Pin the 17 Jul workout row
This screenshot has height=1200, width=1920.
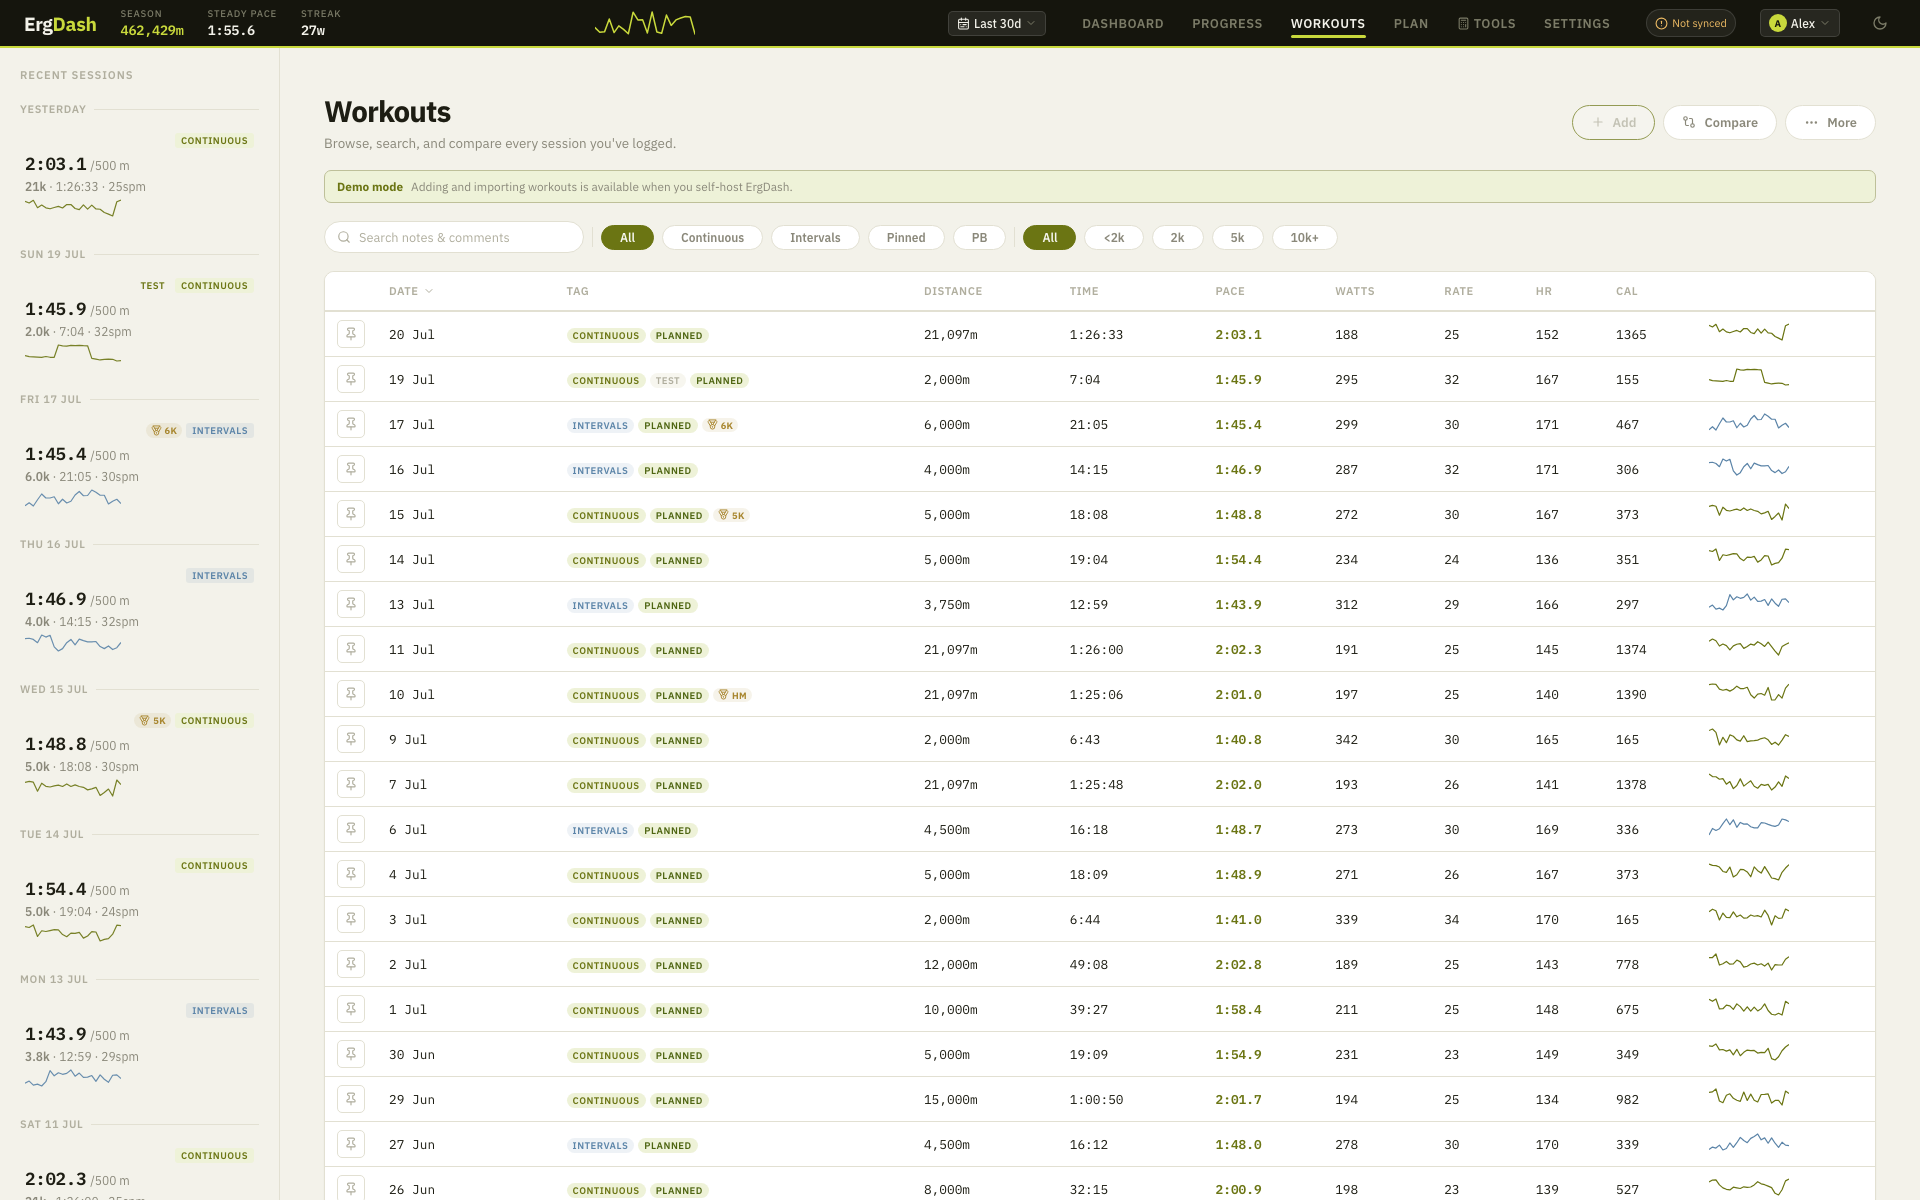point(351,424)
